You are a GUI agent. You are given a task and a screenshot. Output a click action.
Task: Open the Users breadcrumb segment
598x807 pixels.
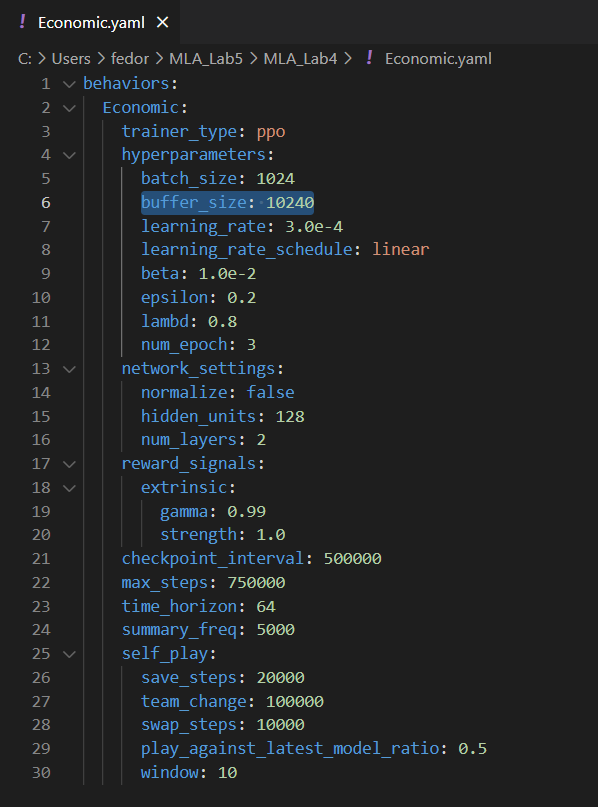point(71,59)
